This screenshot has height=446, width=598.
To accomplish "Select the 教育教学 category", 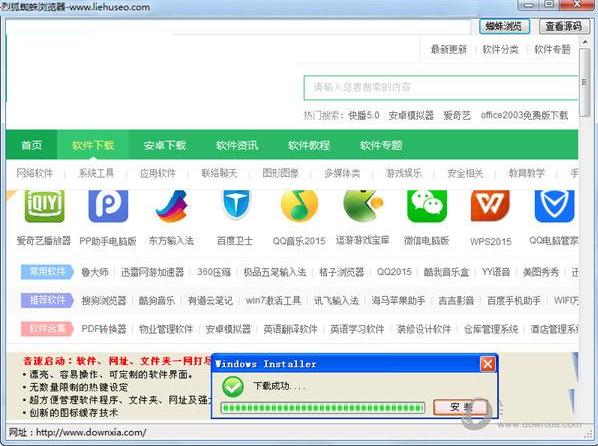I will click(526, 173).
